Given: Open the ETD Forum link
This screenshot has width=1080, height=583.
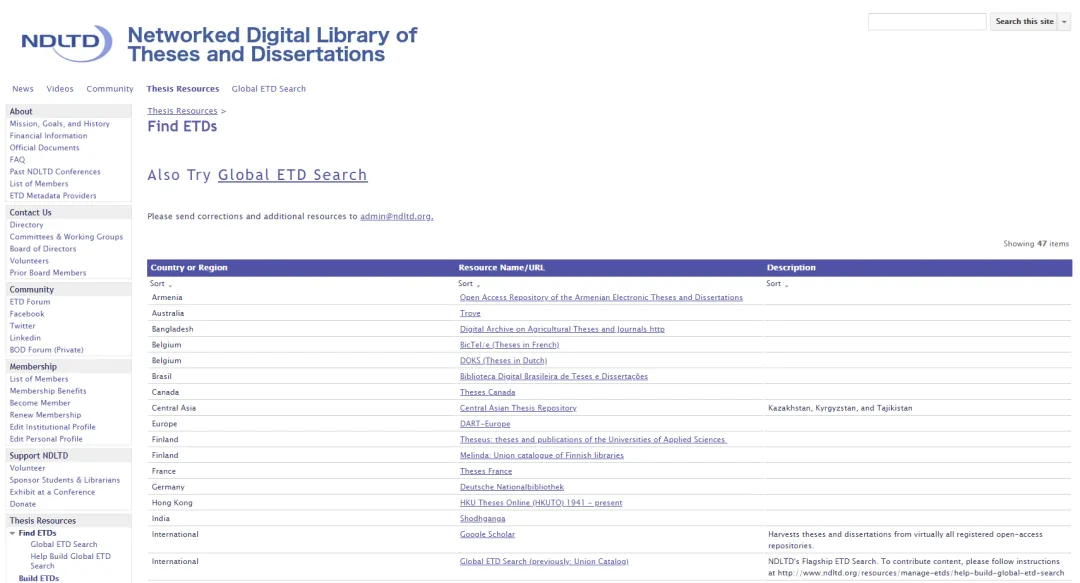Looking at the screenshot, I should point(30,302).
